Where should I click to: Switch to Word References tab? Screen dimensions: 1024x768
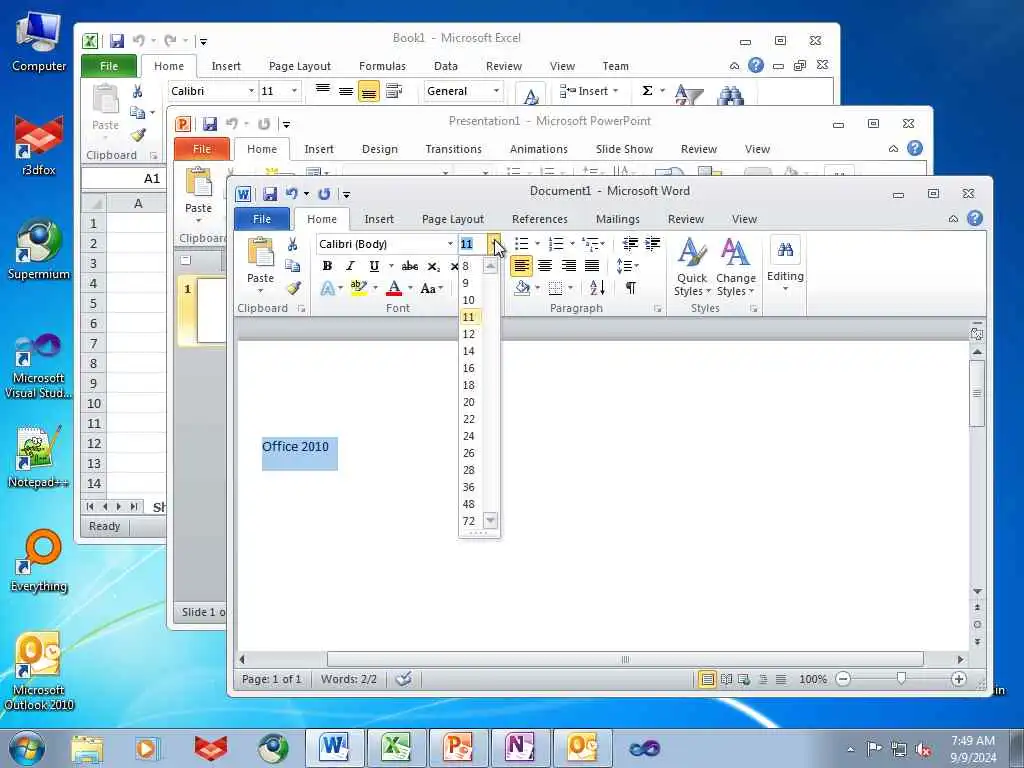(x=539, y=219)
